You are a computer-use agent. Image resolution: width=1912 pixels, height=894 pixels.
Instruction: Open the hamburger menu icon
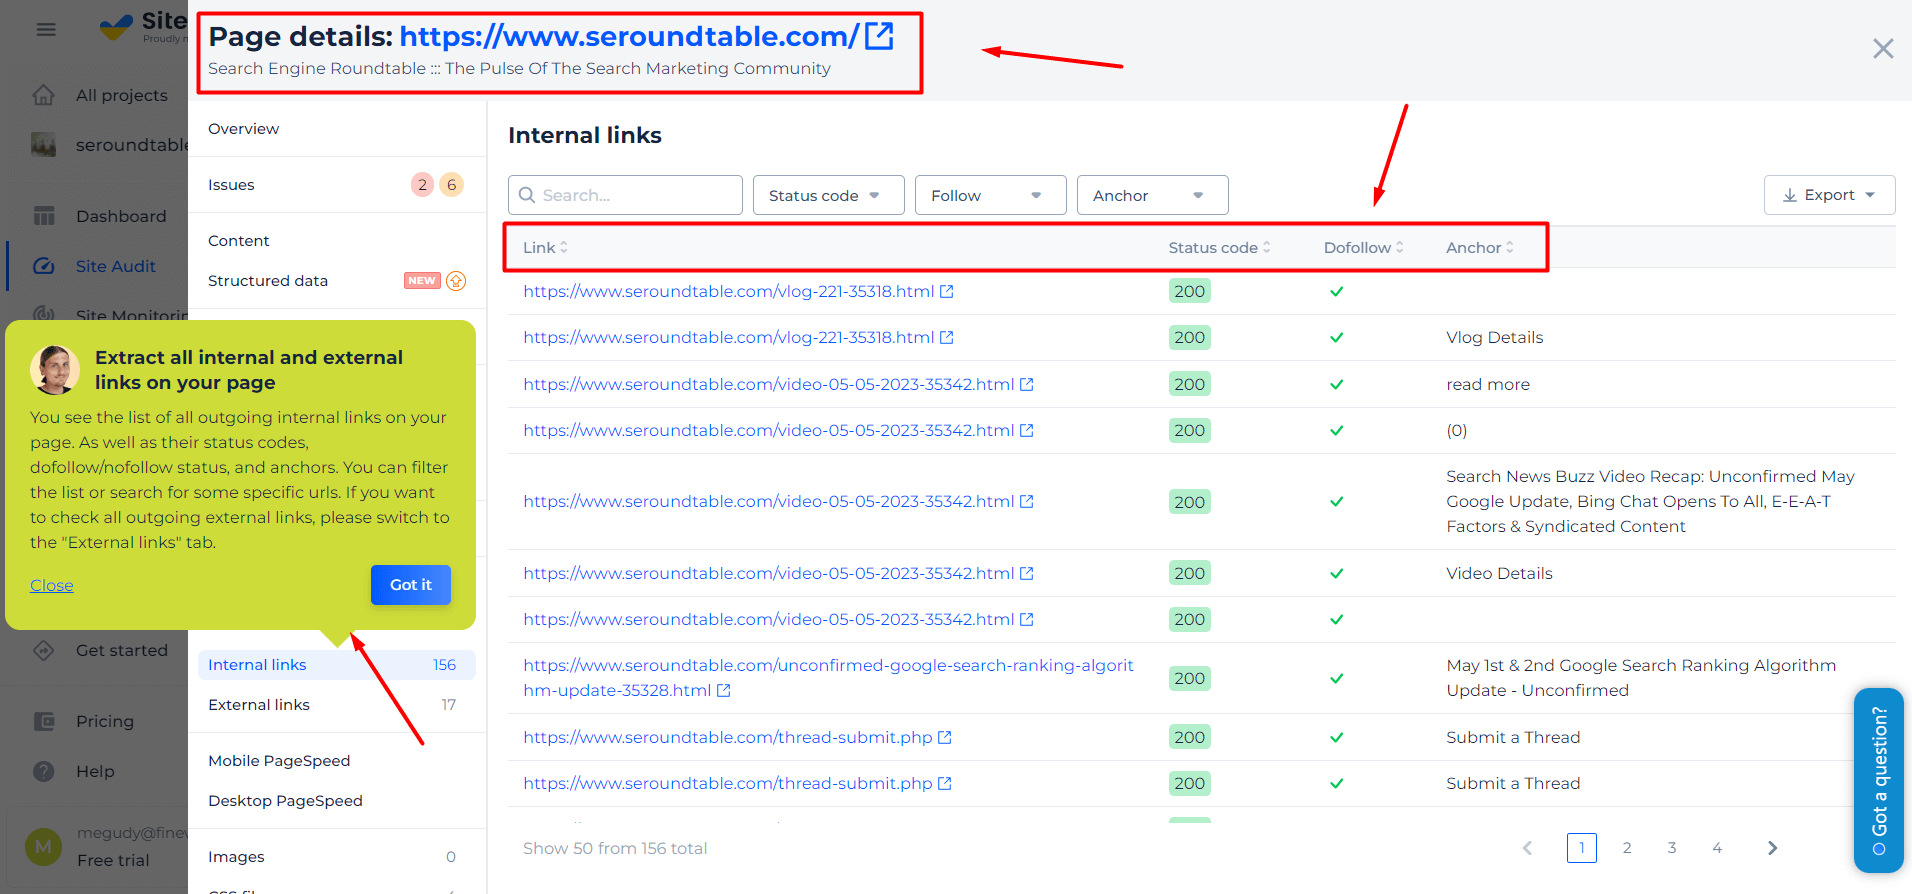click(x=46, y=30)
